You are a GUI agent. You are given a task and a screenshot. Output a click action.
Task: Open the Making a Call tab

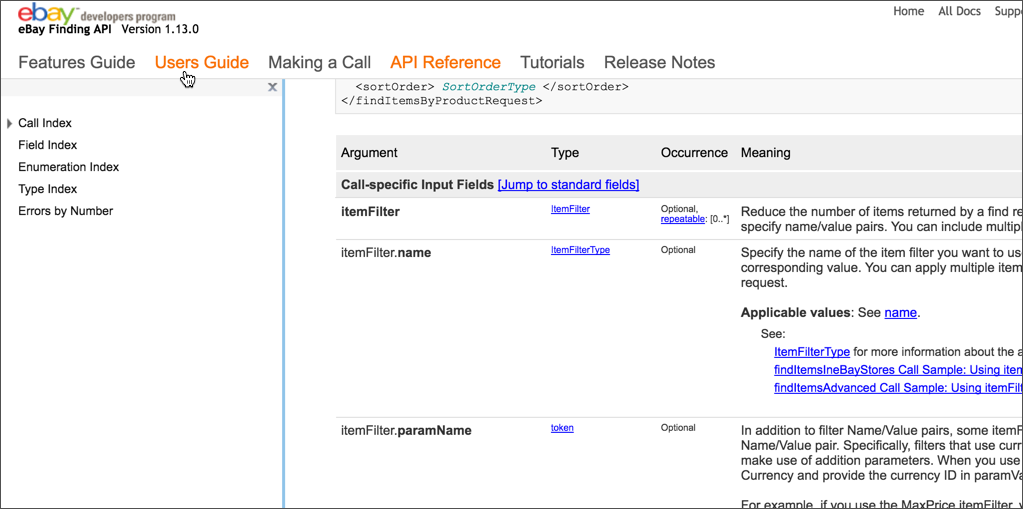[319, 62]
